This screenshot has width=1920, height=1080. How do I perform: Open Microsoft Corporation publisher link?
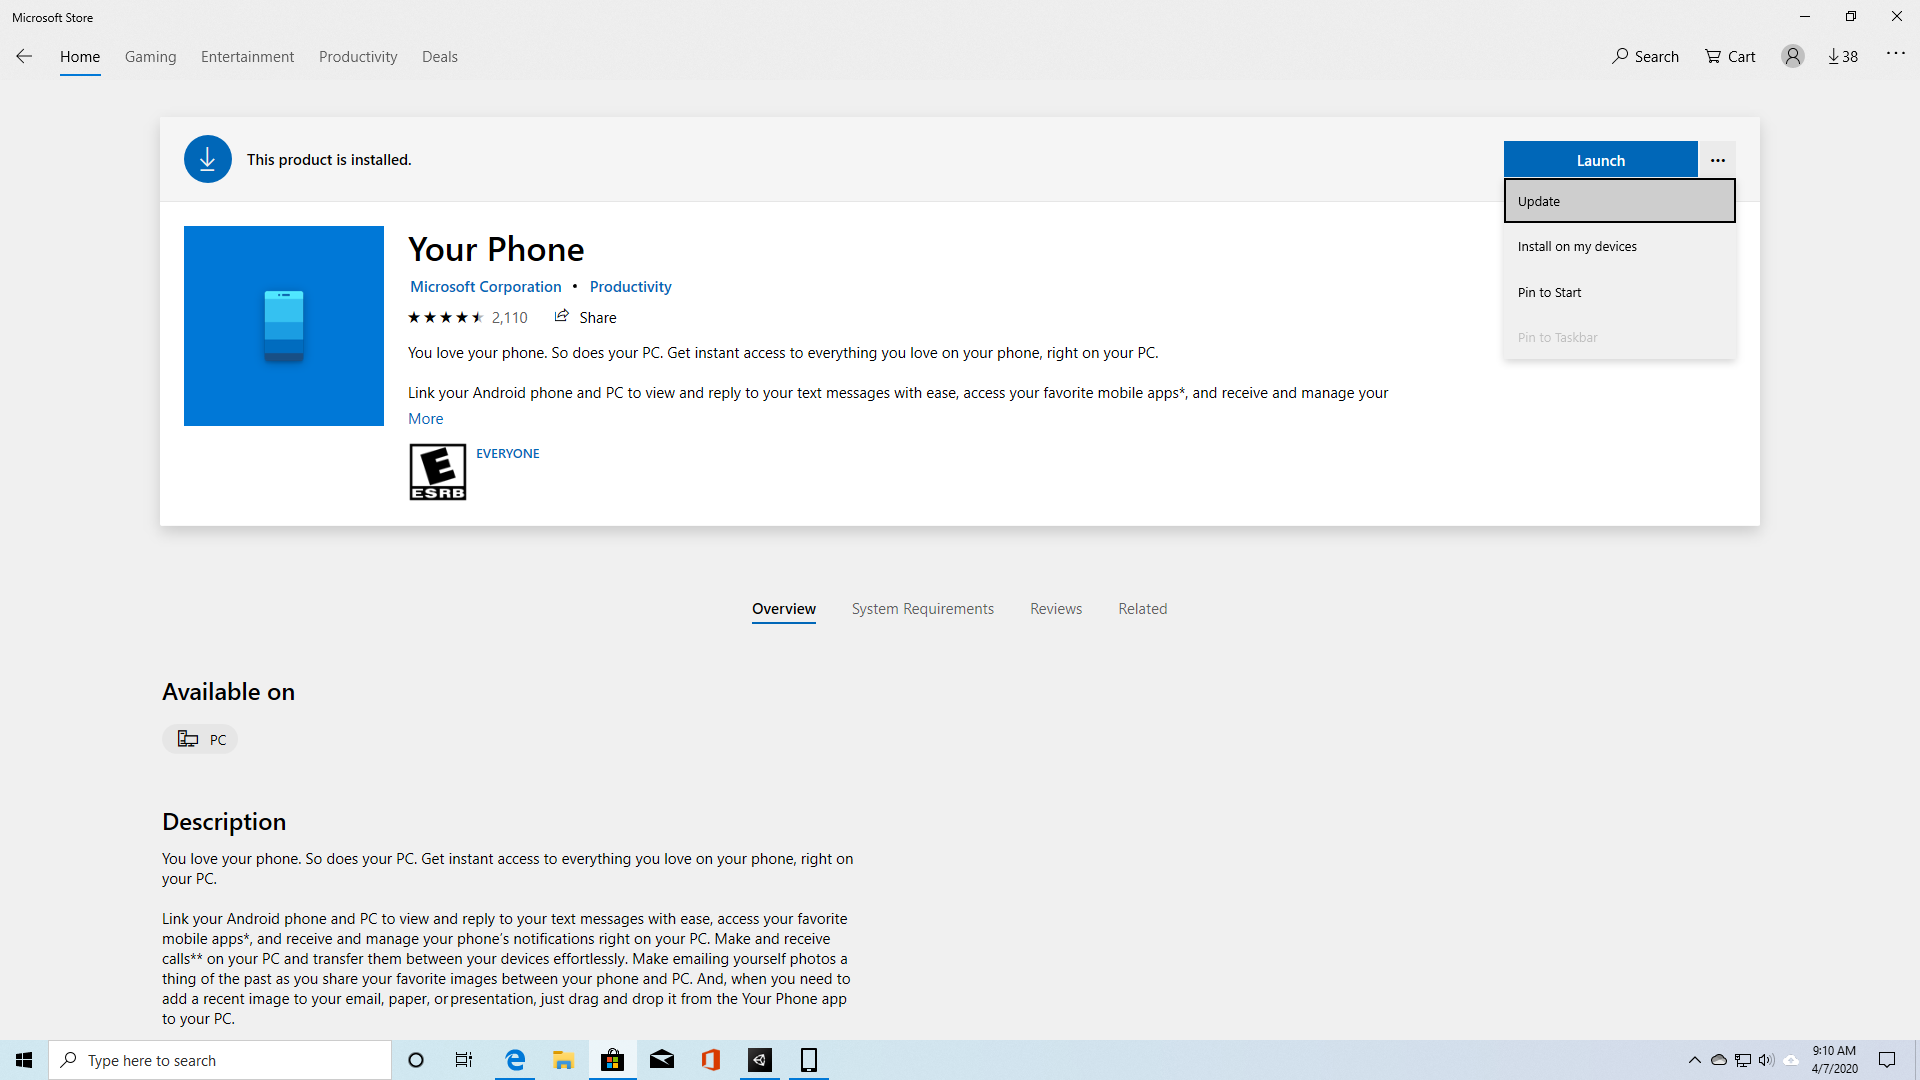tap(486, 287)
